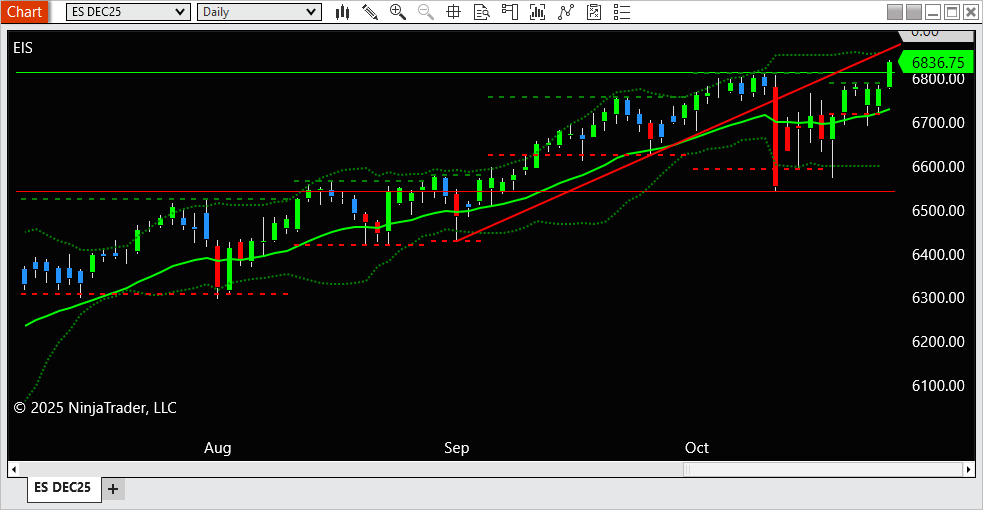Select the drawing tools pencil icon
This screenshot has height=510, width=983.
370,12
